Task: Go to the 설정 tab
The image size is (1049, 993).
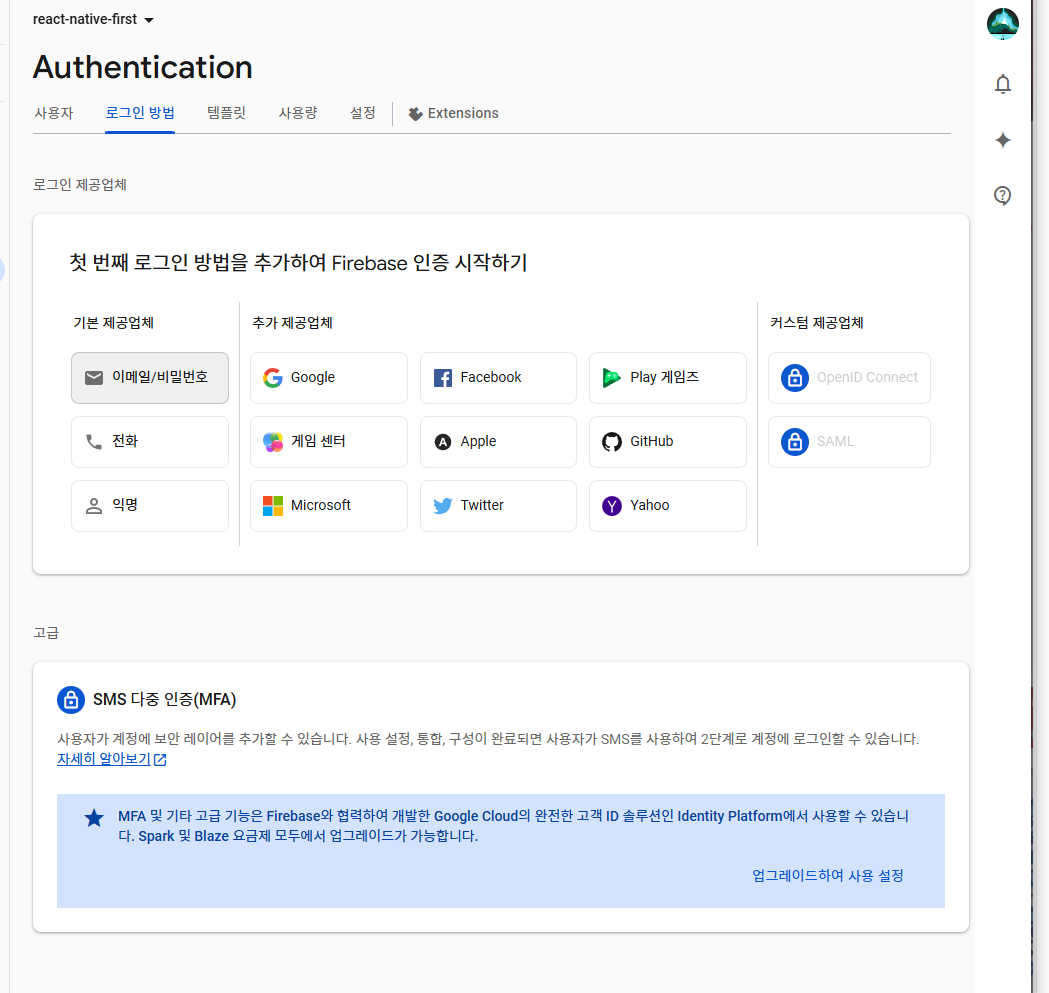Action: (x=363, y=113)
